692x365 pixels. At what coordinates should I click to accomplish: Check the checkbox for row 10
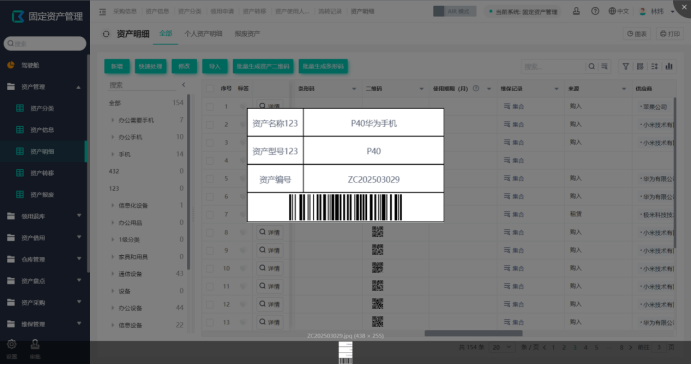click(x=210, y=268)
